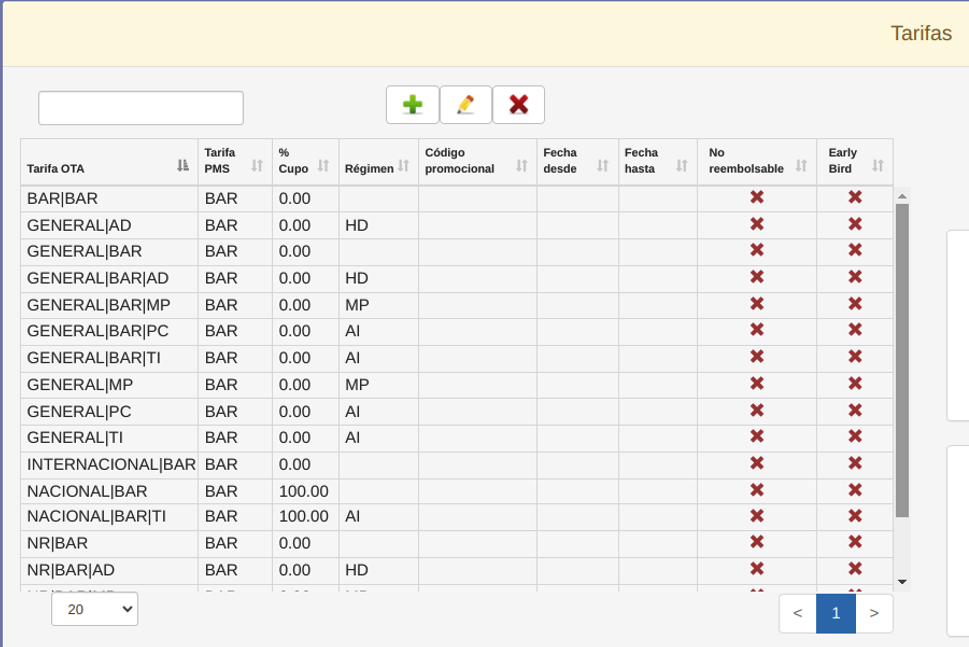The height and width of the screenshot is (647, 969).
Task: Click the red X delete tariff button
Action: pos(518,104)
